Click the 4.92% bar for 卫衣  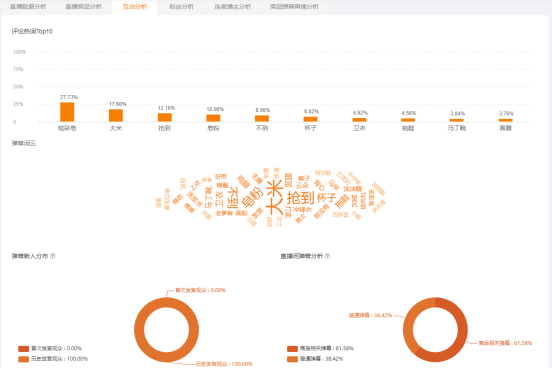pyautogui.click(x=359, y=120)
